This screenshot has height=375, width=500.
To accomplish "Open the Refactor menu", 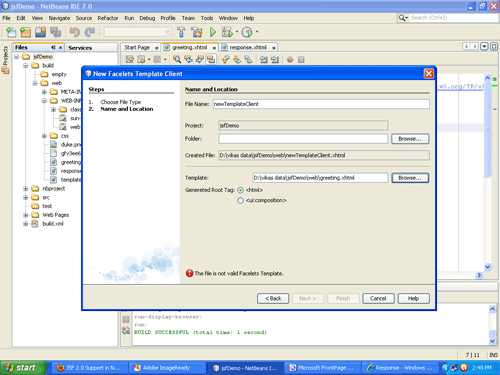I will [x=108, y=18].
